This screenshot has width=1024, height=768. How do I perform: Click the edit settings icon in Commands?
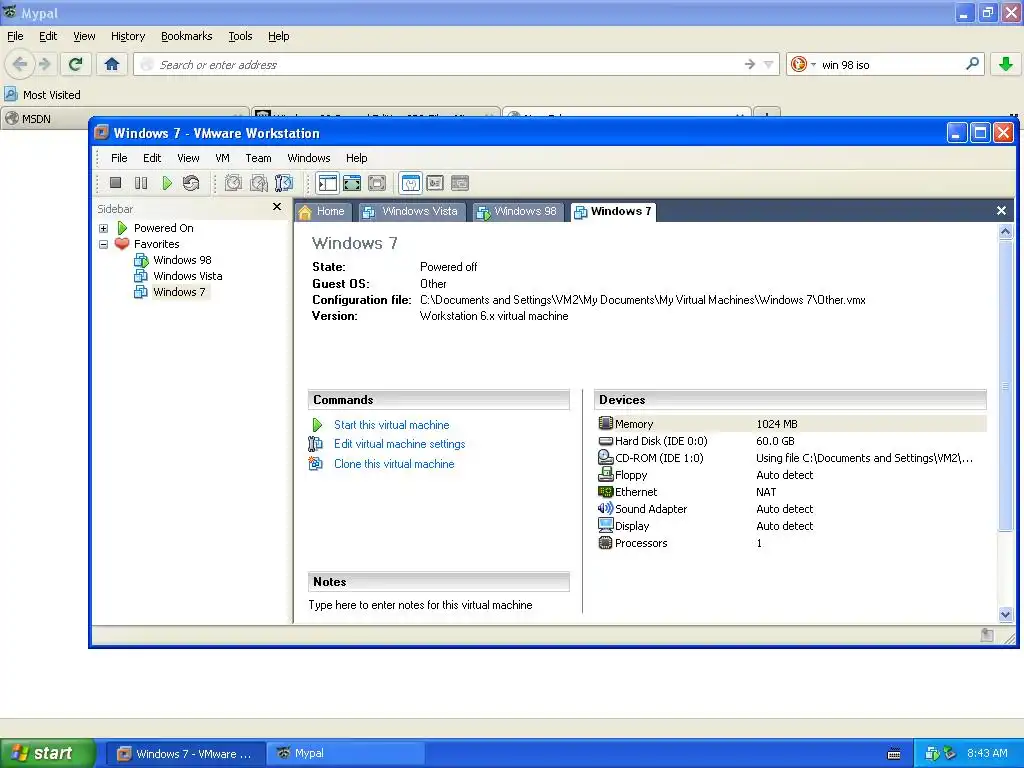[315, 444]
